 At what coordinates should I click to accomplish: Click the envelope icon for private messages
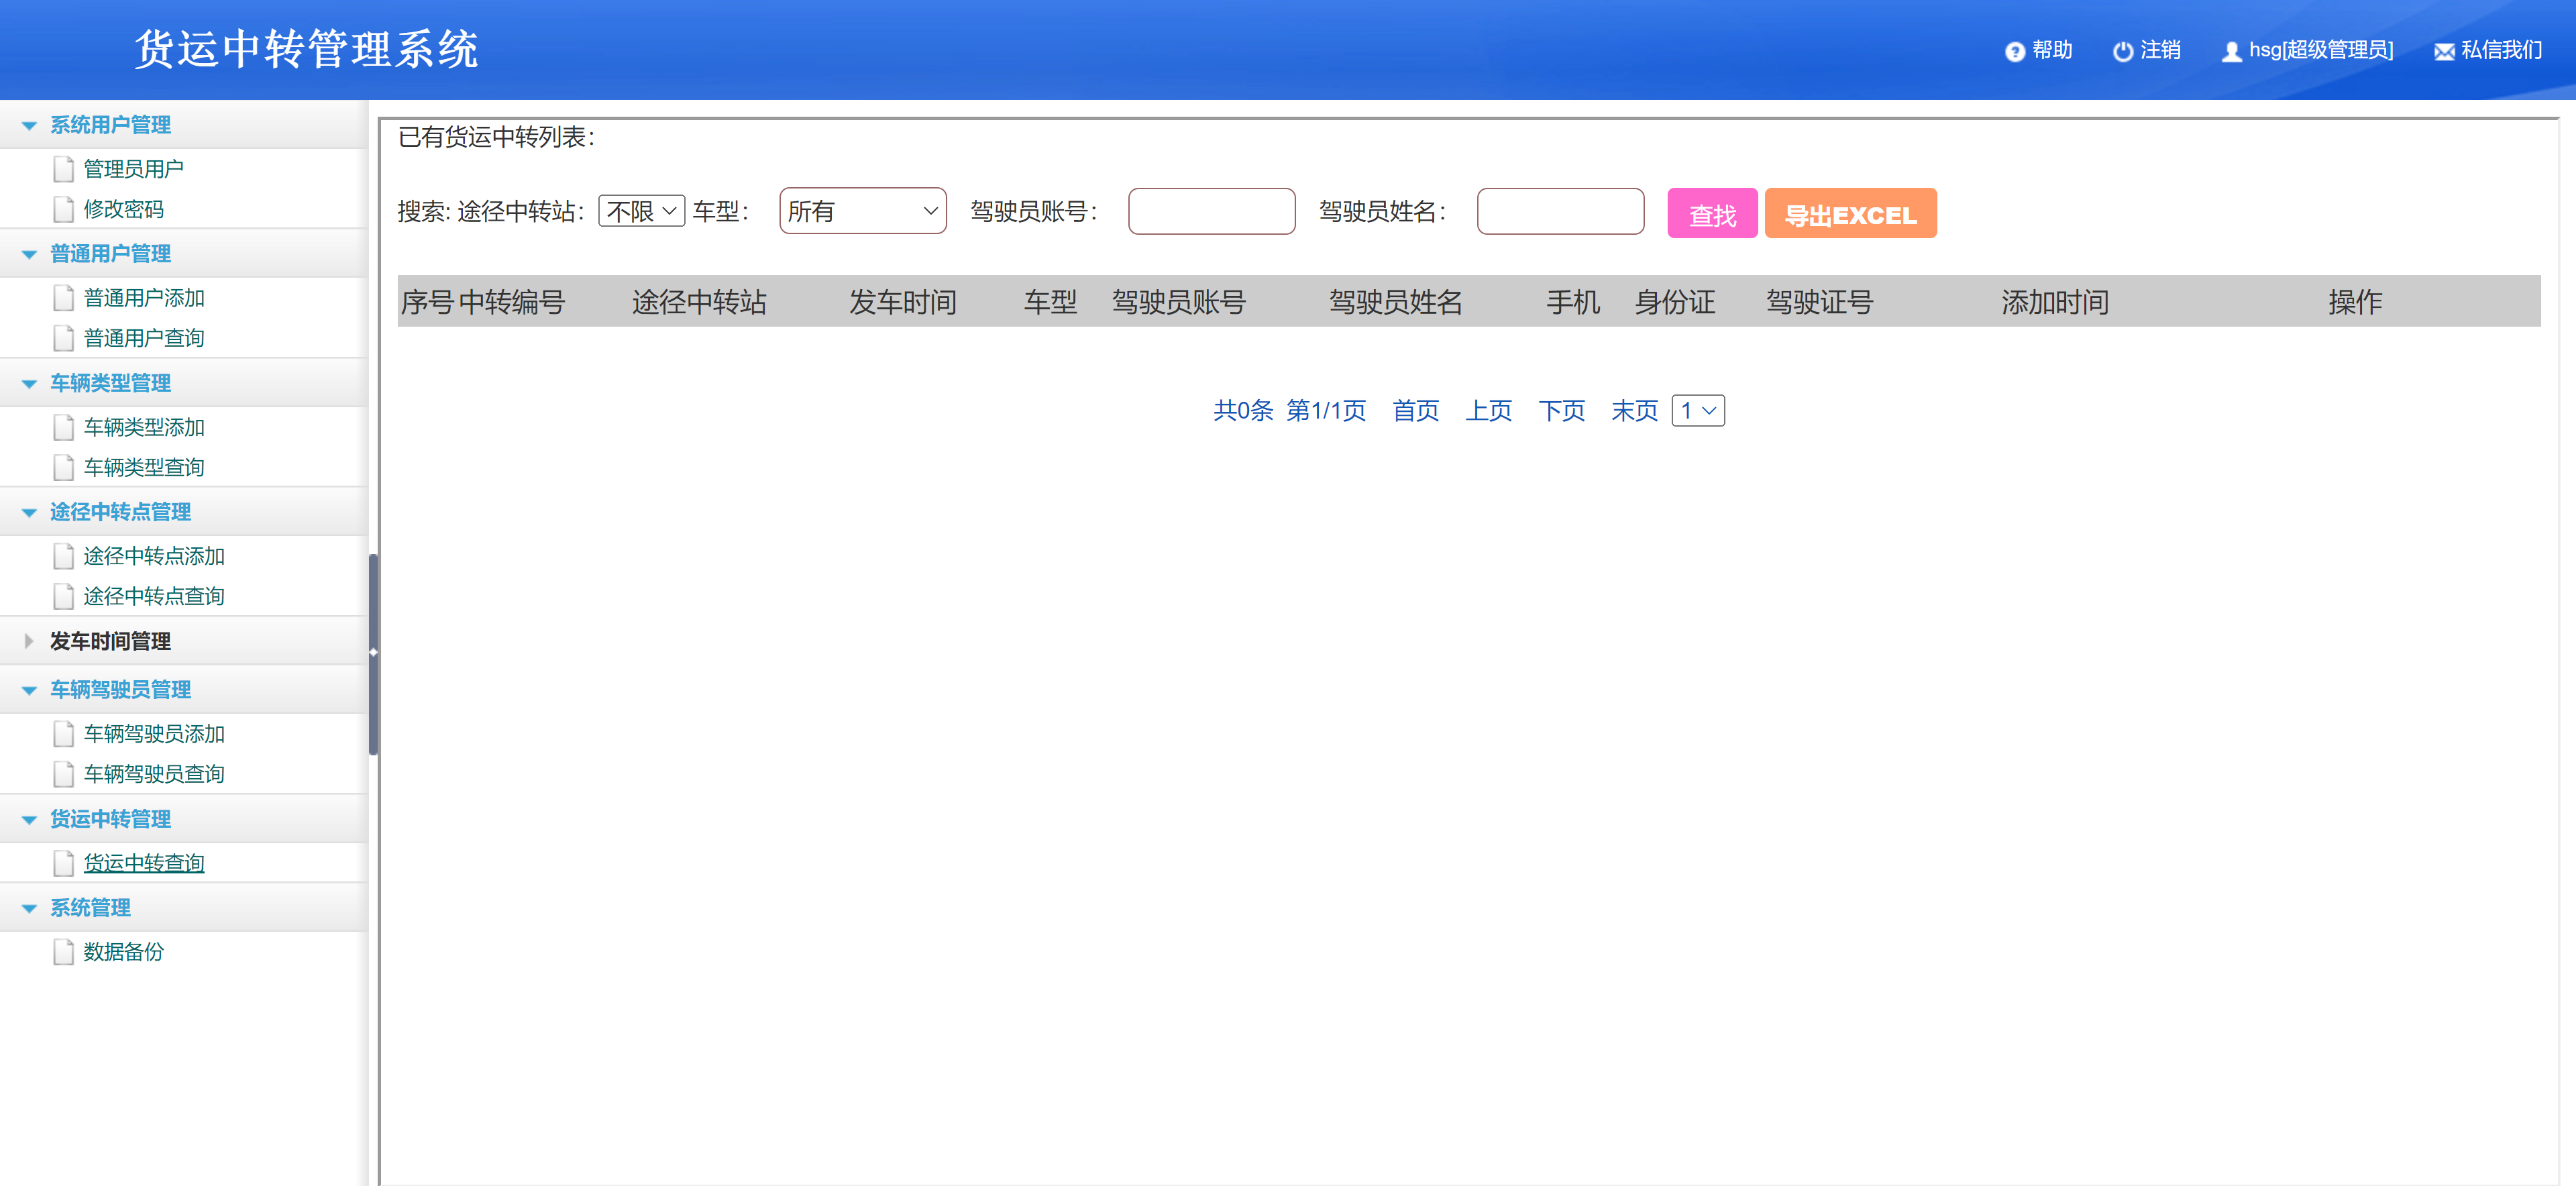pos(2443,52)
